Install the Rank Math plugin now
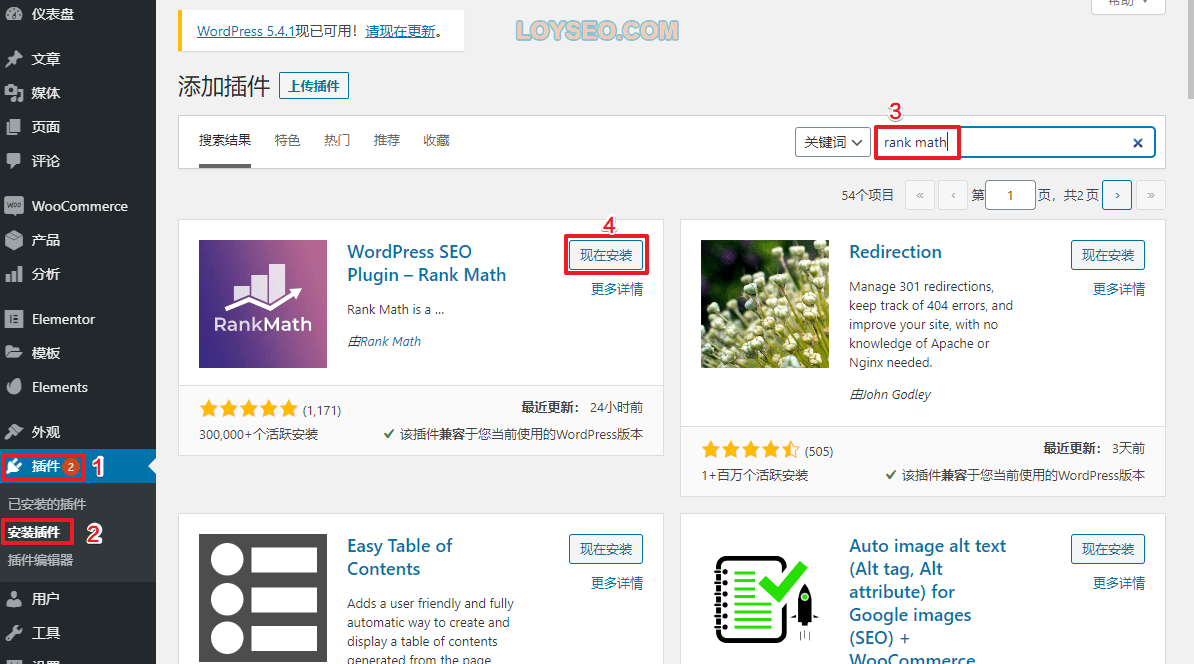 (606, 255)
